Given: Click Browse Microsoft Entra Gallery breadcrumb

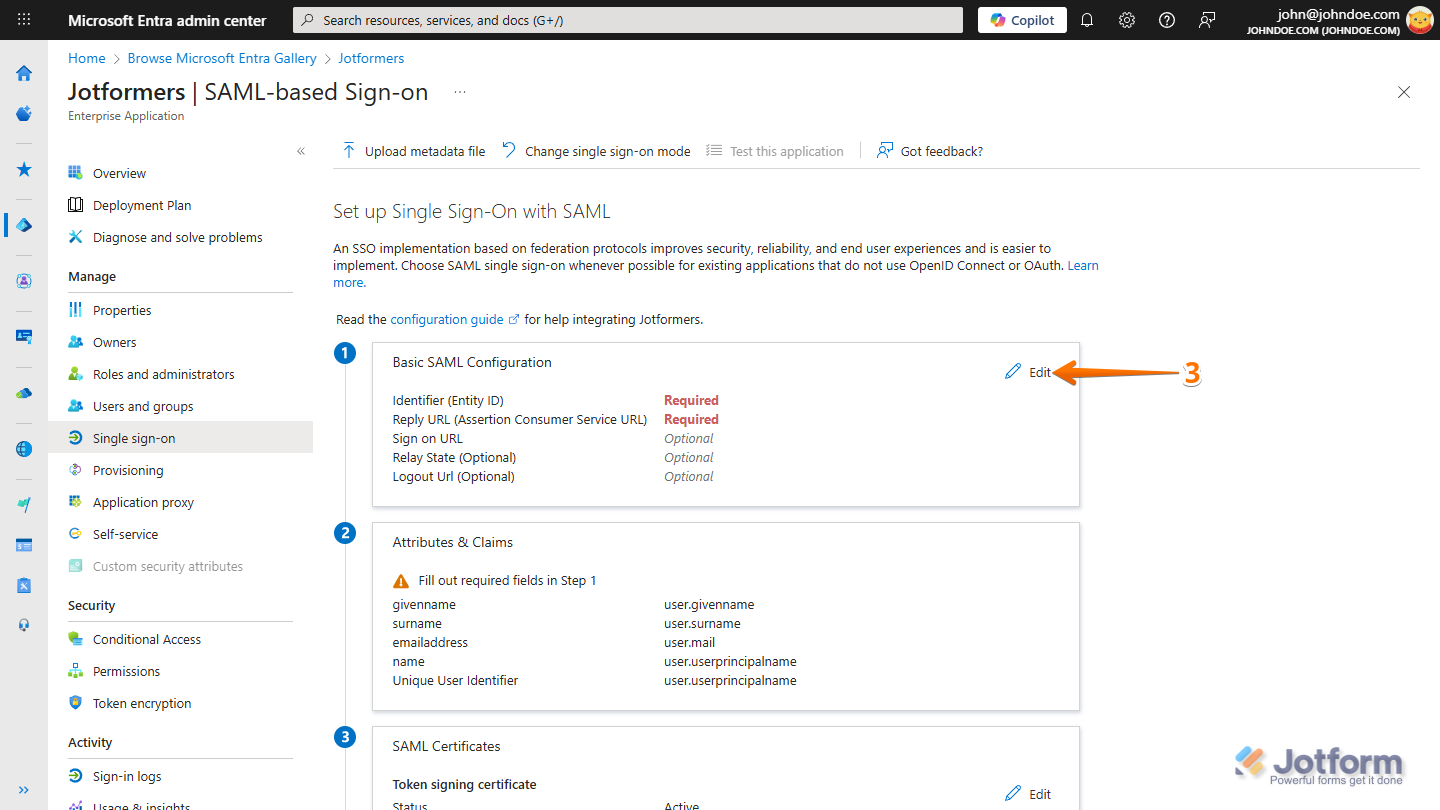Looking at the screenshot, I should [x=222, y=58].
